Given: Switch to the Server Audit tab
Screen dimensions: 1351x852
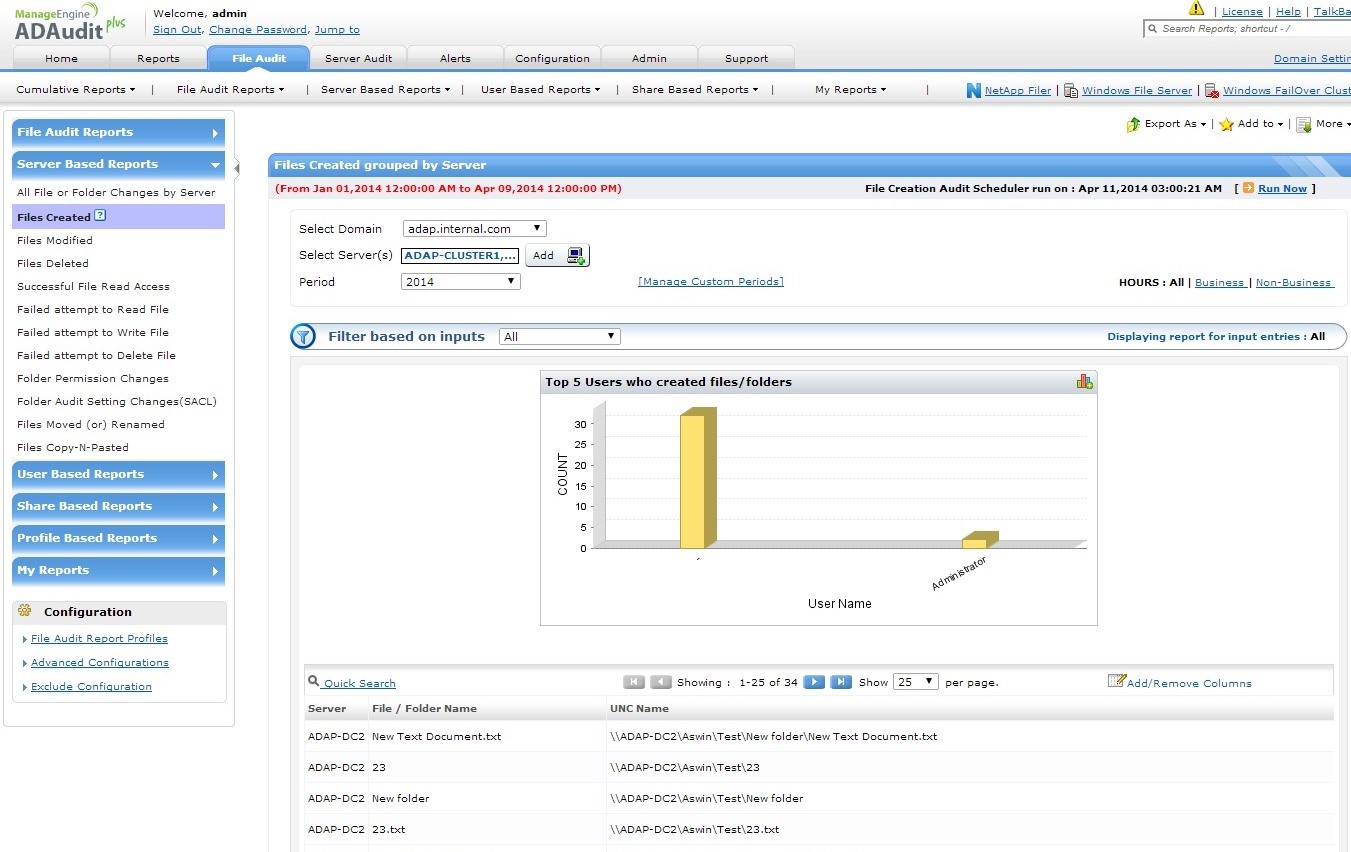Looking at the screenshot, I should pyautogui.click(x=358, y=58).
